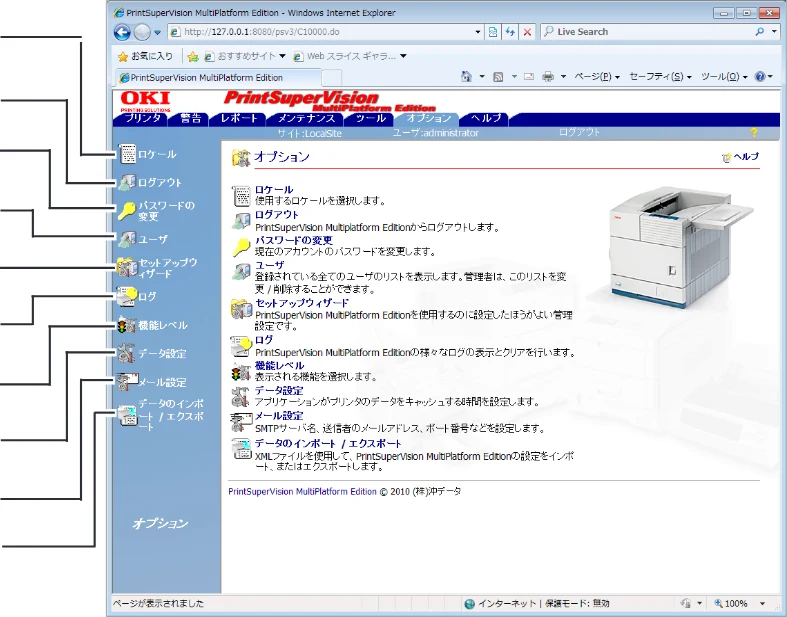Open the recent pages dropdown beside the Forward button
787x617 pixels.
(157, 33)
